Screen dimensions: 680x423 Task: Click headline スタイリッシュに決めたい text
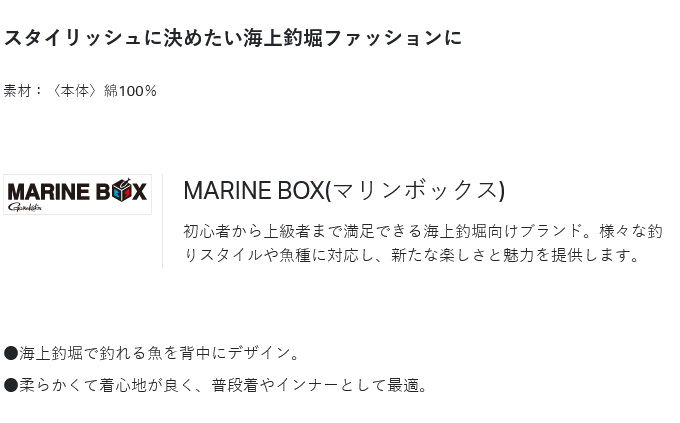click(x=122, y=38)
